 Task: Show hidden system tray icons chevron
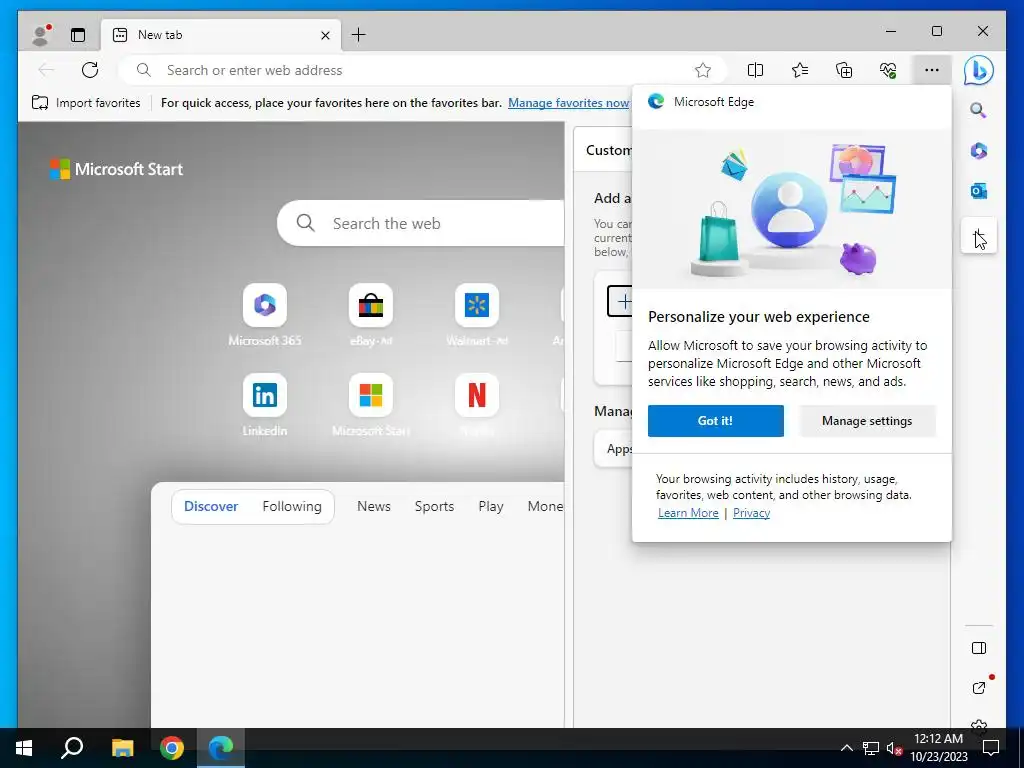[x=846, y=748]
